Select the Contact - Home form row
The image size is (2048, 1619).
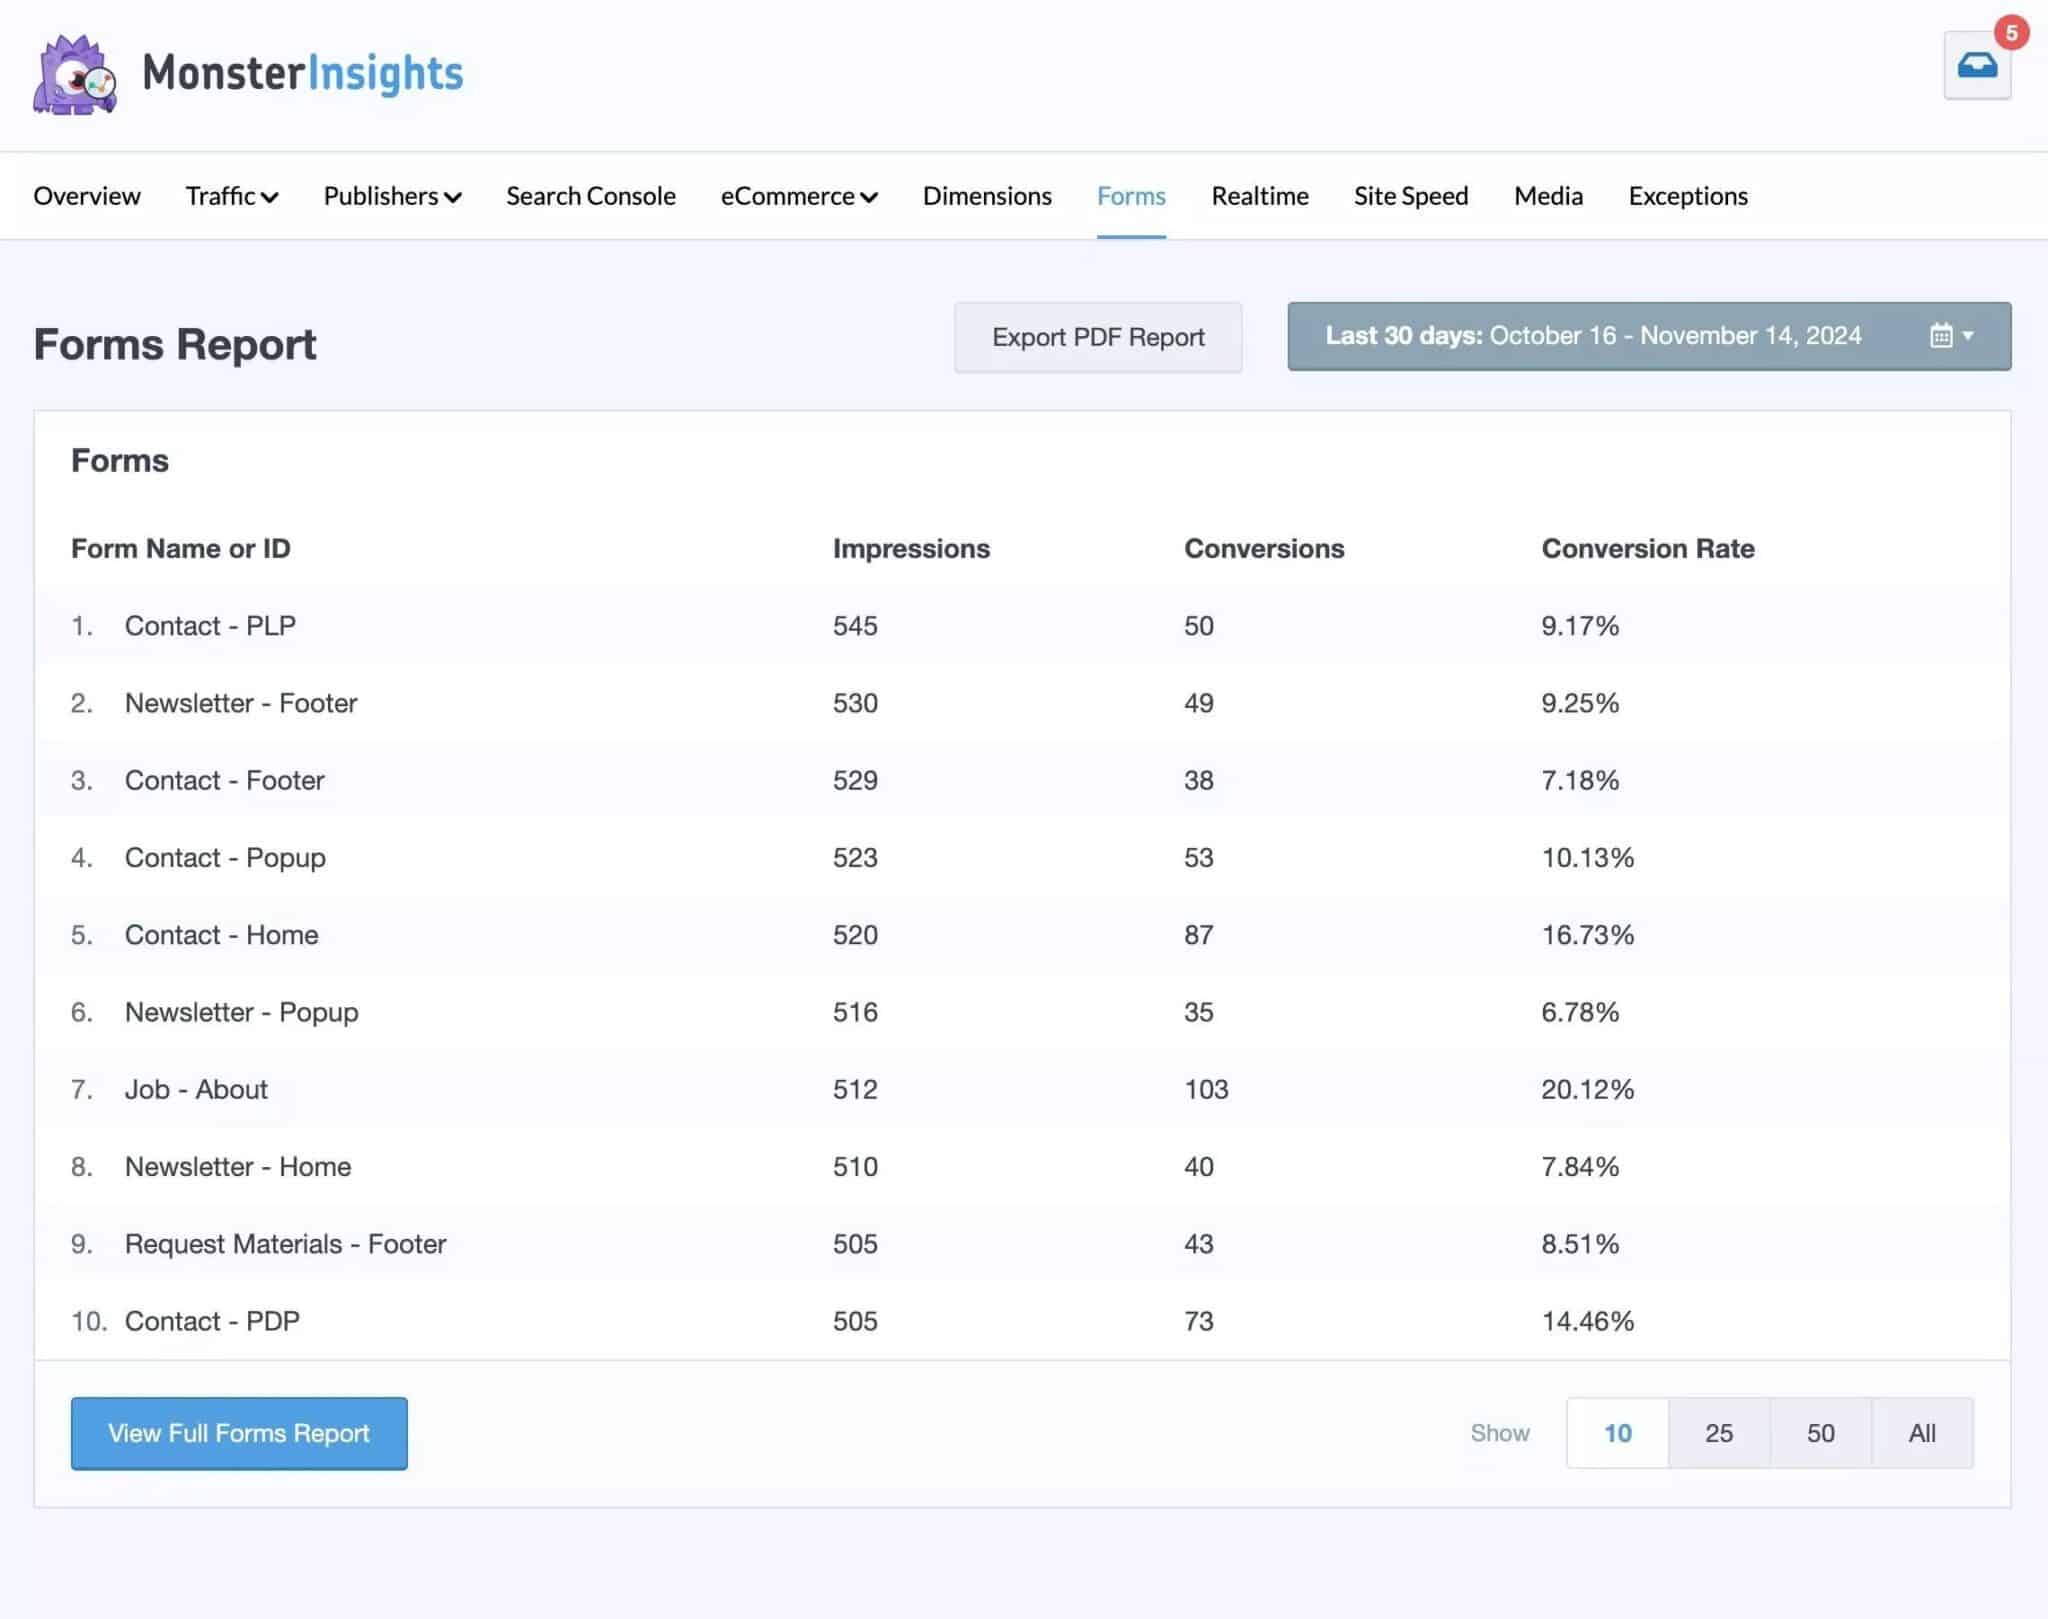click(x=221, y=934)
